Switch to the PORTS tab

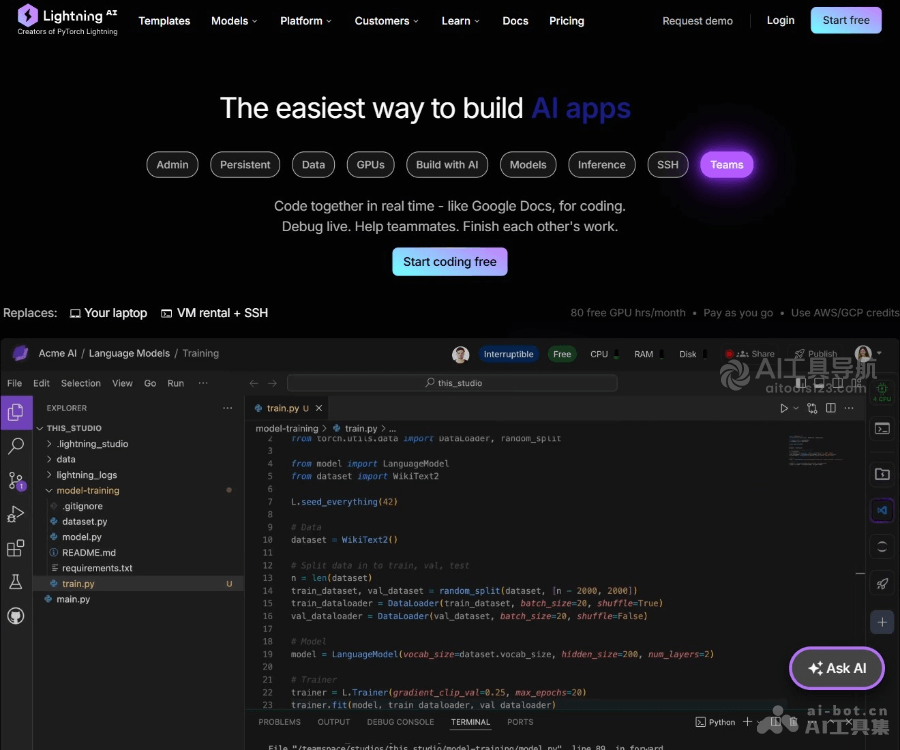[x=520, y=722]
